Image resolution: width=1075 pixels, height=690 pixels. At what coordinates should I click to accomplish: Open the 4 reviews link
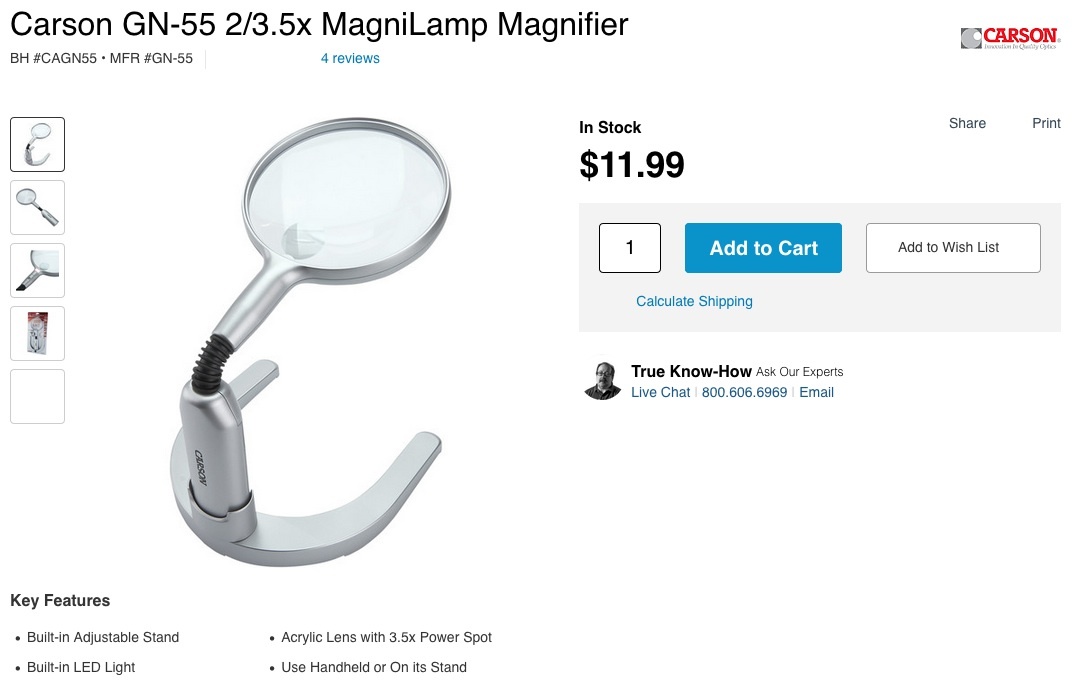point(350,58)
